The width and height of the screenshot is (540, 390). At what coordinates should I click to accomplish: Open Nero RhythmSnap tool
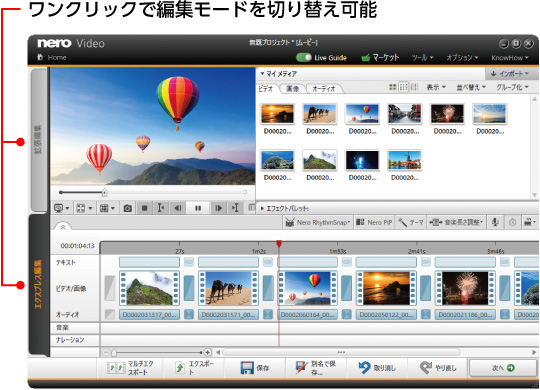tap(317, 223)
